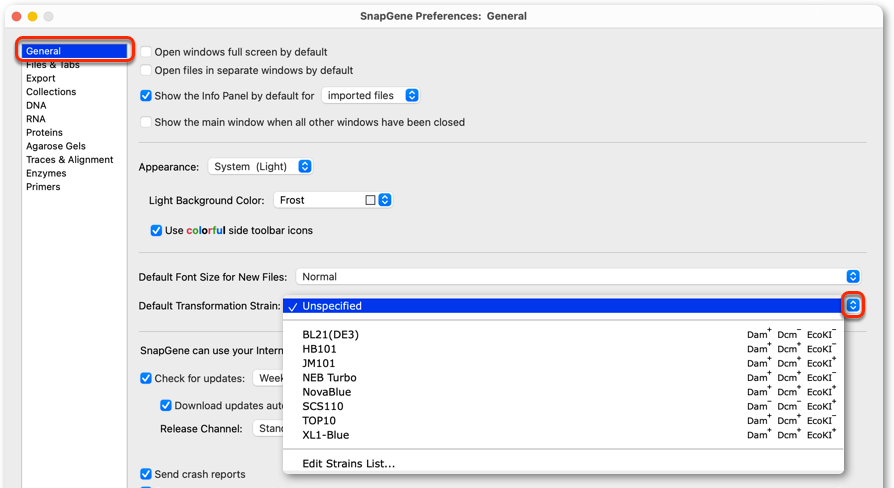Screen dimensions: 894x488
Task: Choose NovaBlue from the strain list
Action: pyautogui.click(x=563, y=392)
